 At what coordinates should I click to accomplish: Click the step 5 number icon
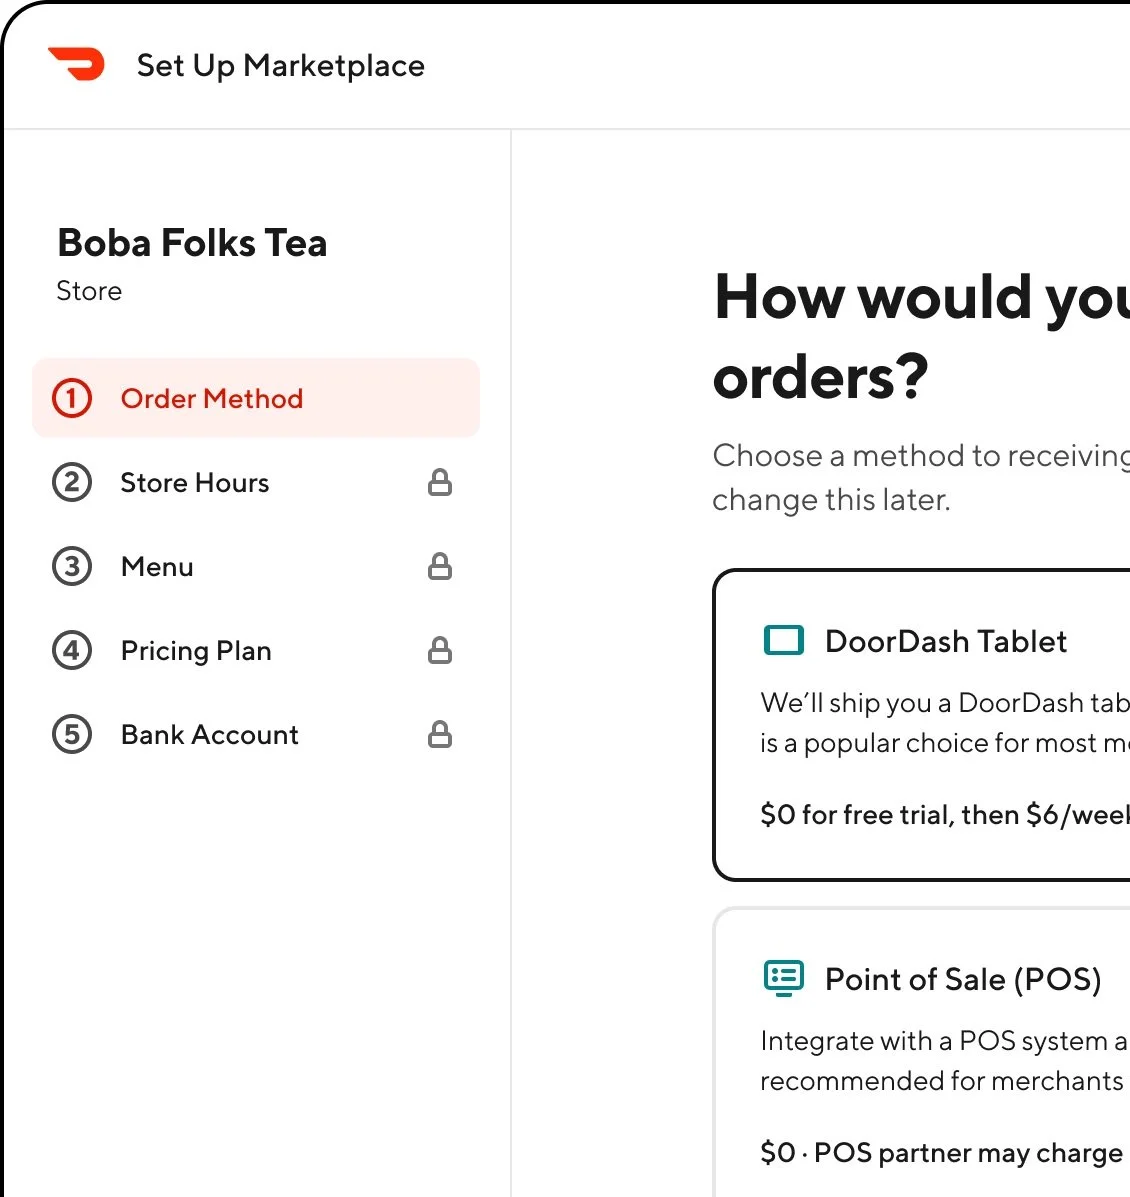pos(72,734)
